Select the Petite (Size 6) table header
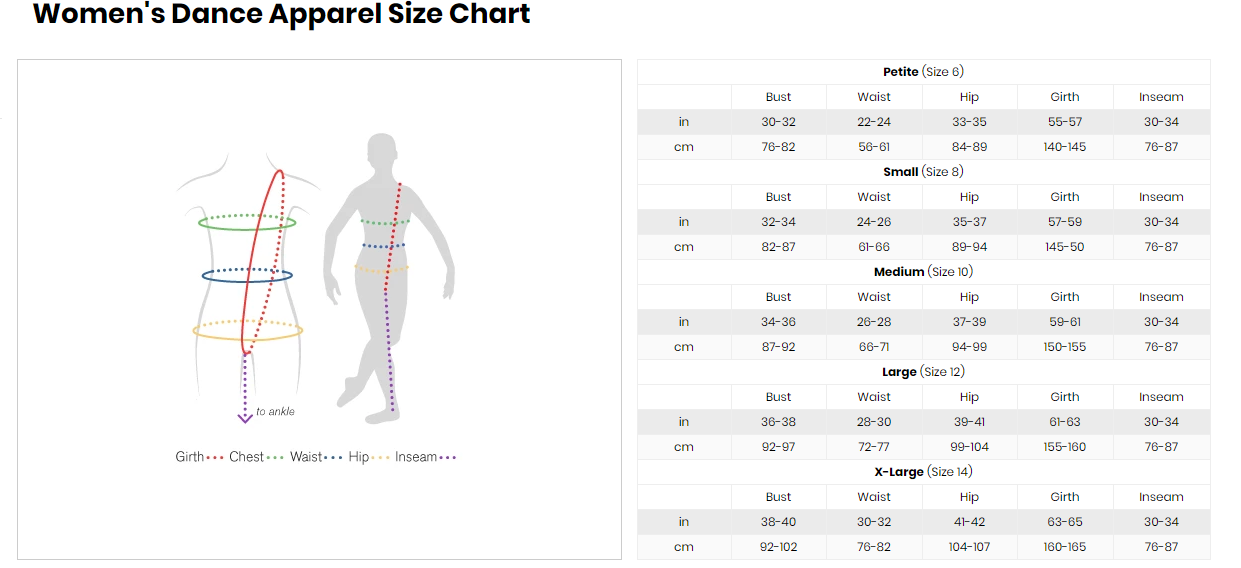Viewport: 1241px width, 568px height. pyautogui.click(x=923, y=72)
